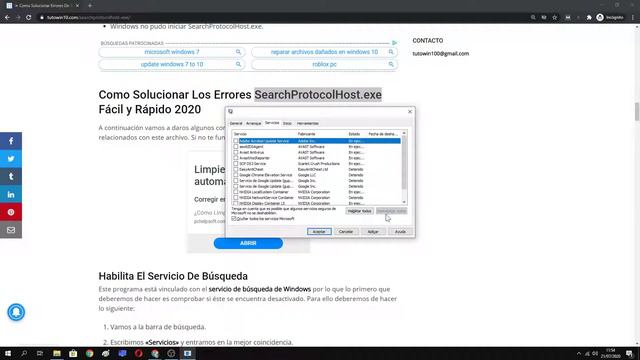640x360 pixels.
Task: Open the browser zoom magnifier icon
Action: click(533, 18)
